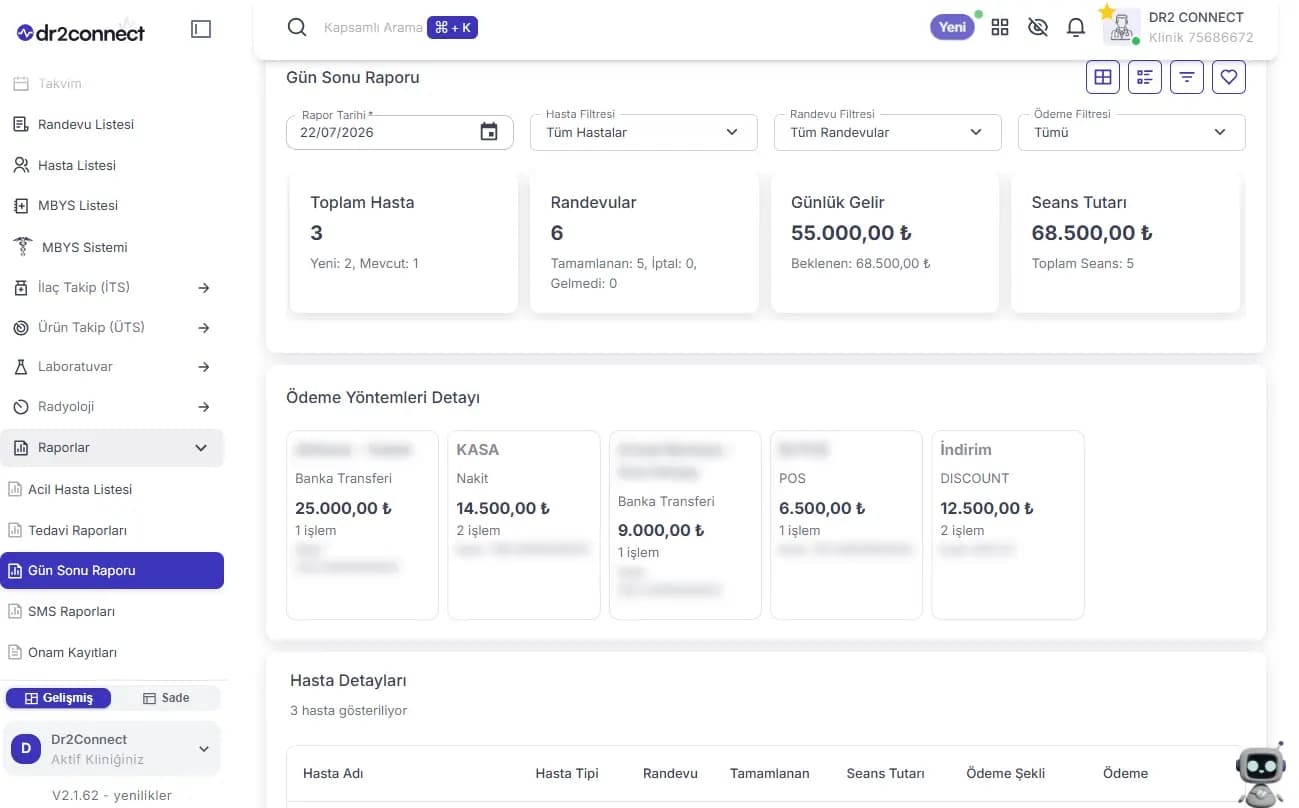The image size is (1299, 808).
Task: Open the filter lines icon
Action: click(1187, 77)
